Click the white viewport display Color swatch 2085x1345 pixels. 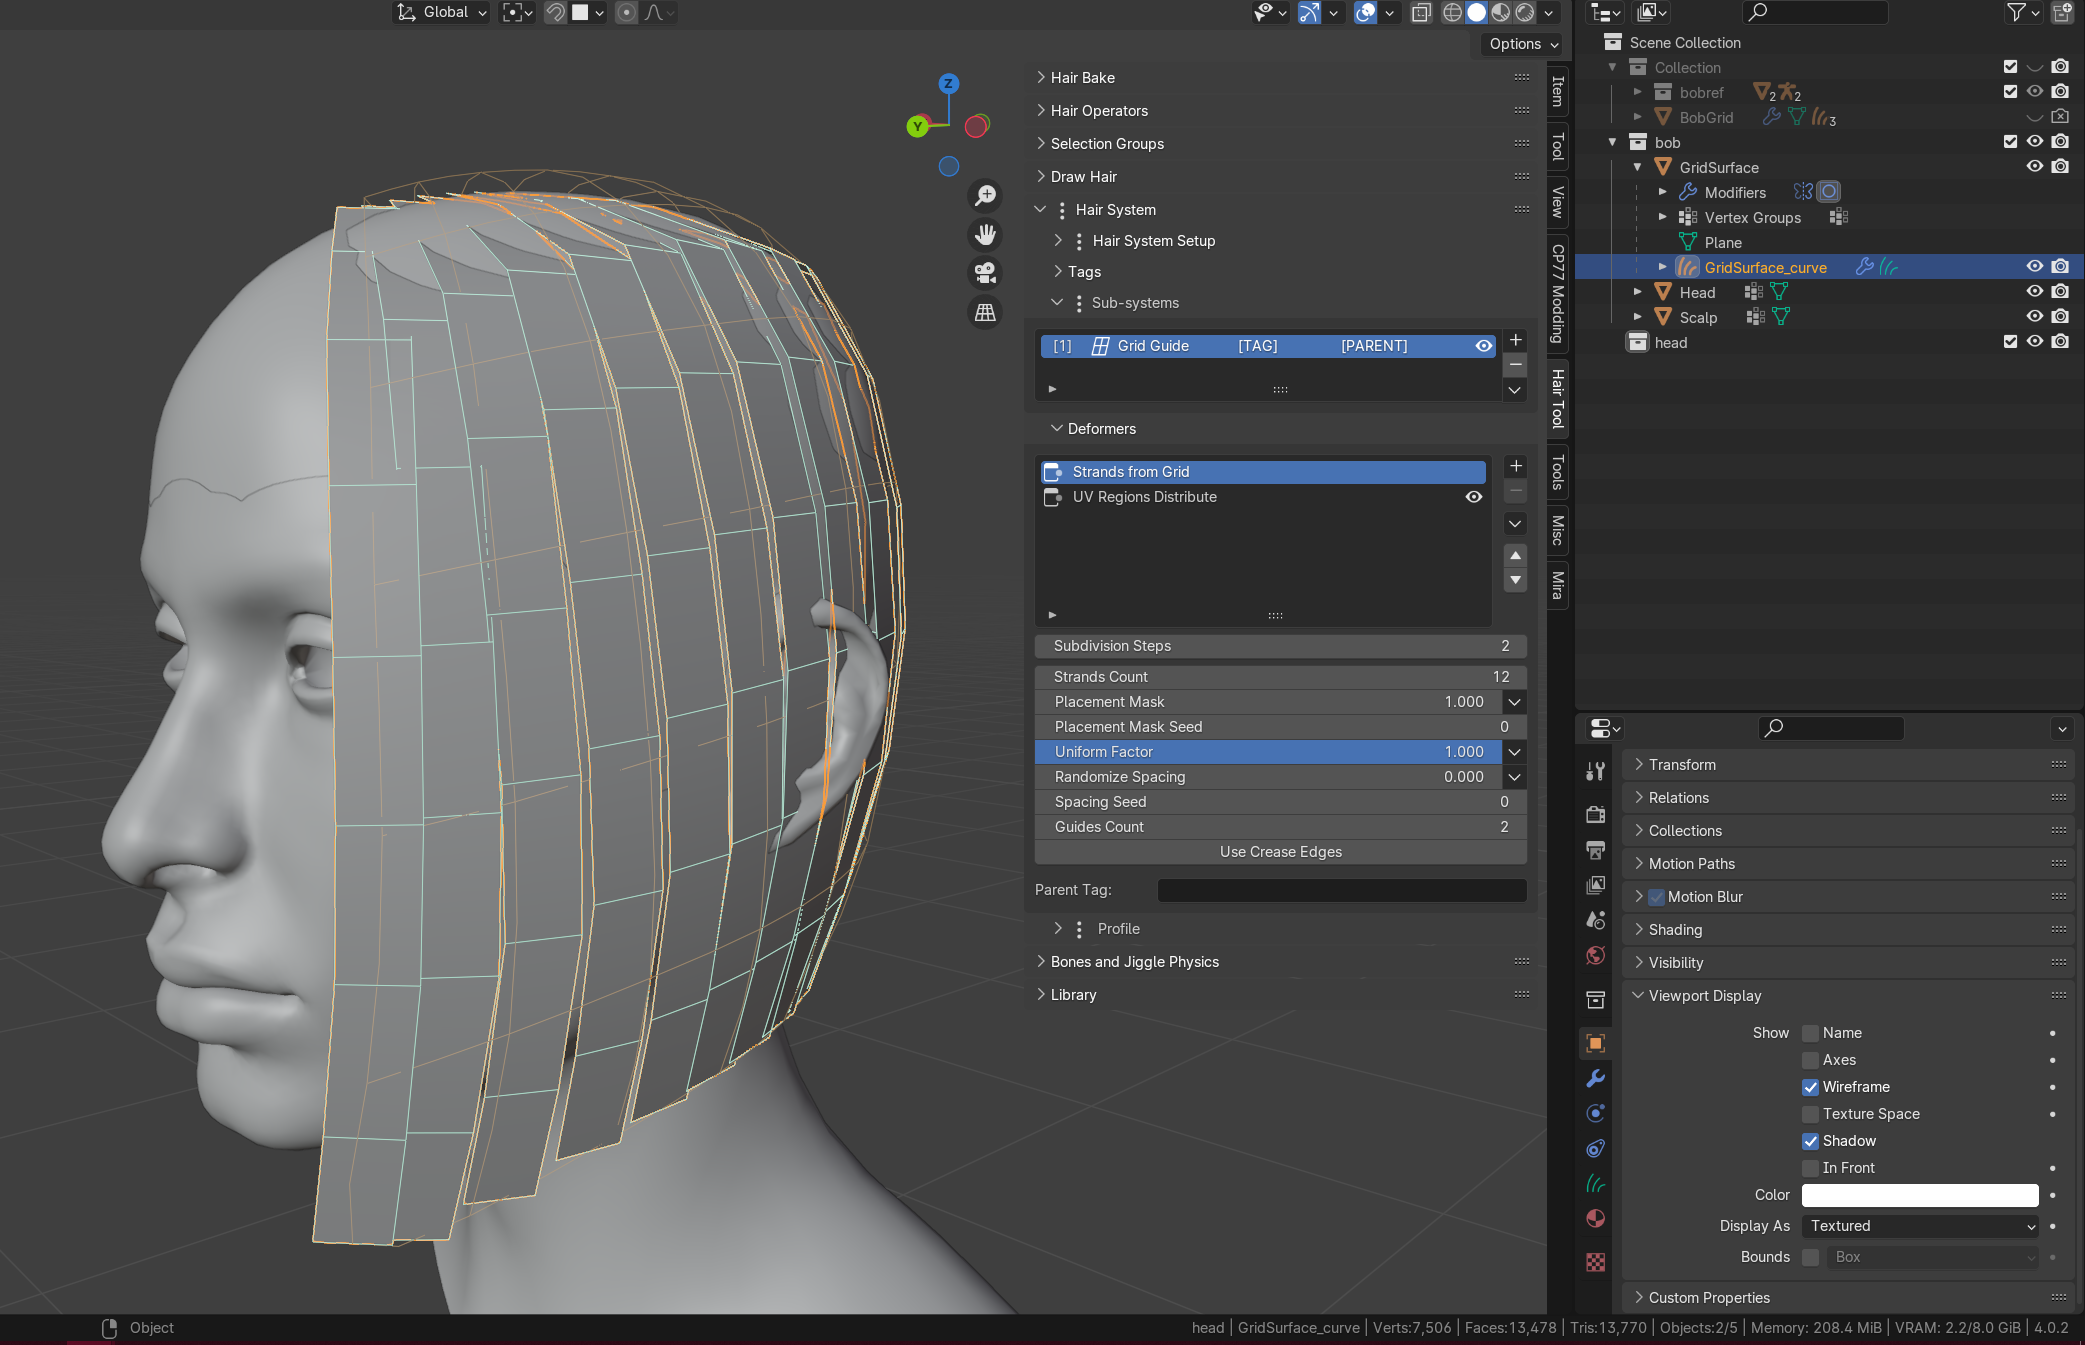(x=1919, y=1195)
